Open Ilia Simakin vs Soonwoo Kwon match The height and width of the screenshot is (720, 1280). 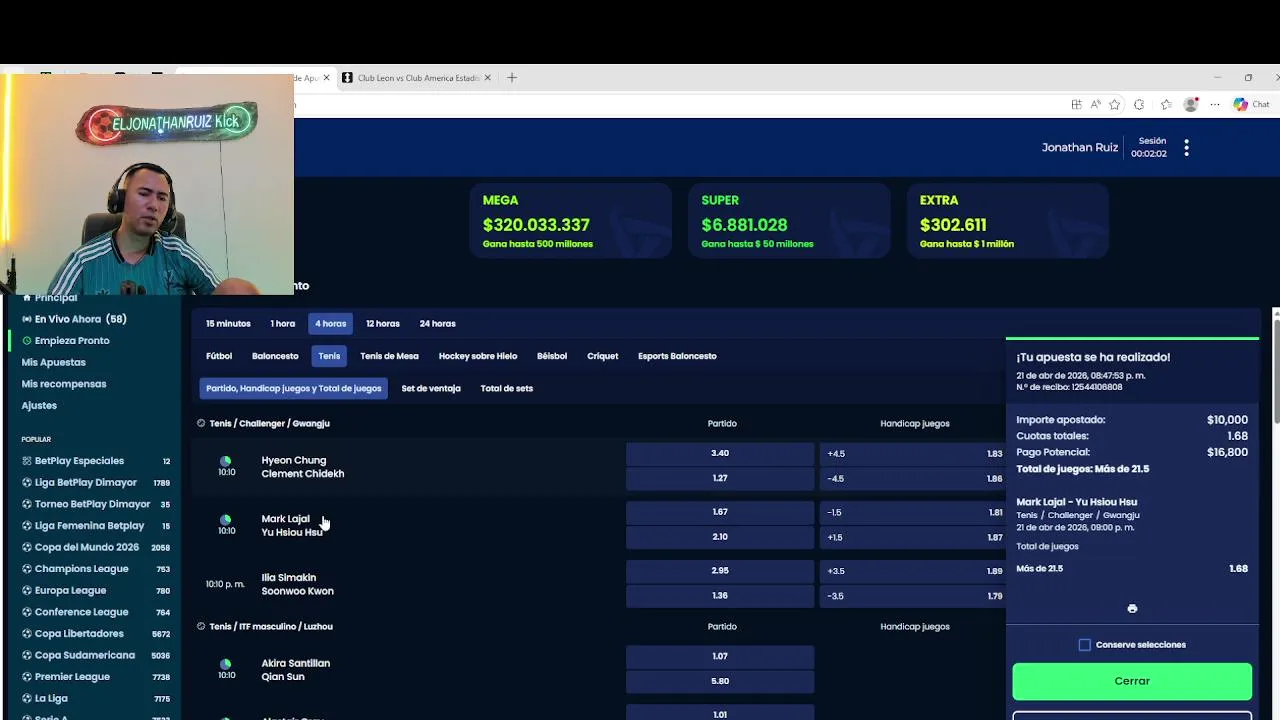[297, 584]
